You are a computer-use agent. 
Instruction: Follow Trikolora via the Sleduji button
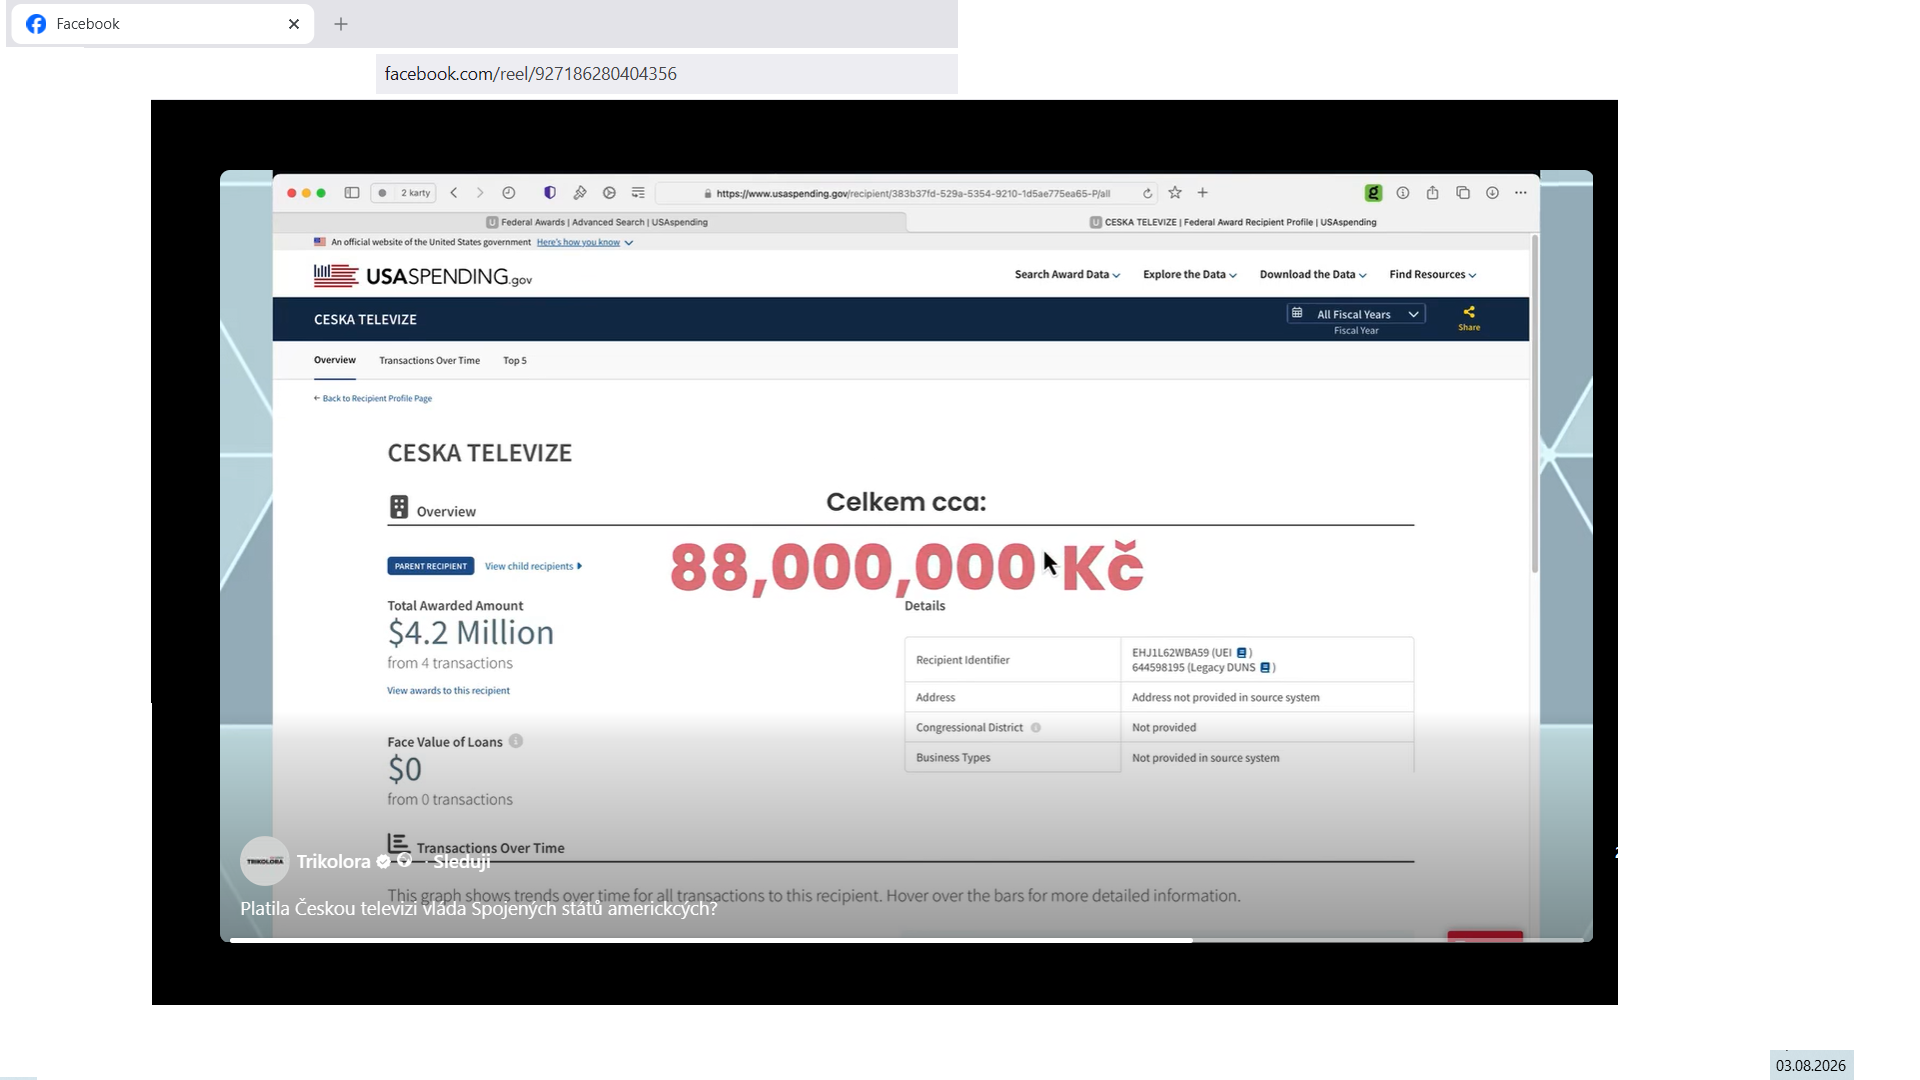[x=461, y=861]
